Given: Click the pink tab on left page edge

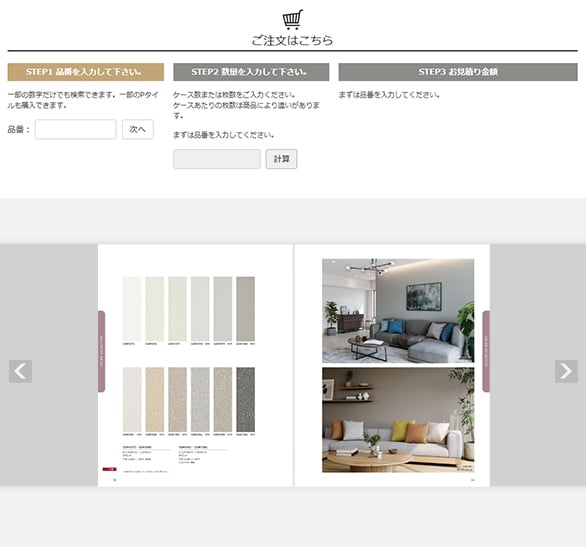Looking at the screenshot, I should (102, 351).
